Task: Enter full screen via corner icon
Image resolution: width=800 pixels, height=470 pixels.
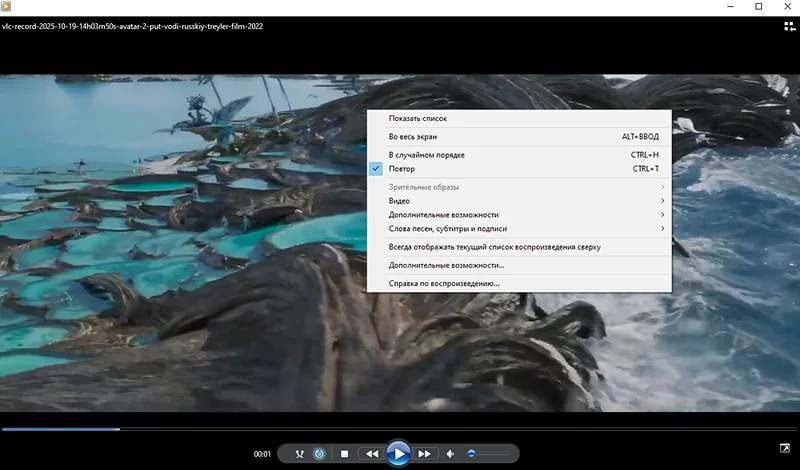Action: [785, 448]
